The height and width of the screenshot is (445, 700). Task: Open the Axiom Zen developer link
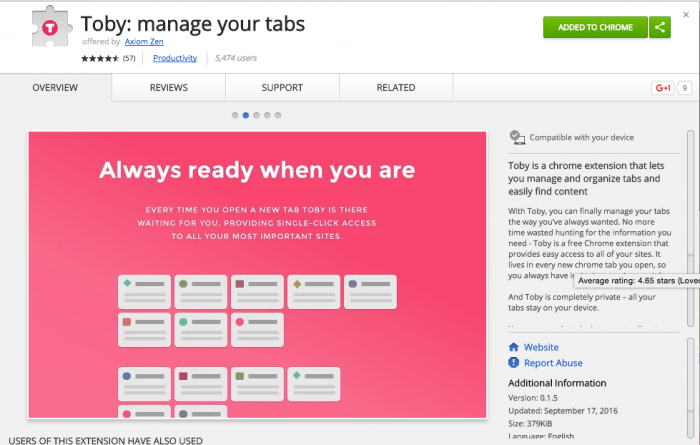pyautogui.click(x=144, y=42)
